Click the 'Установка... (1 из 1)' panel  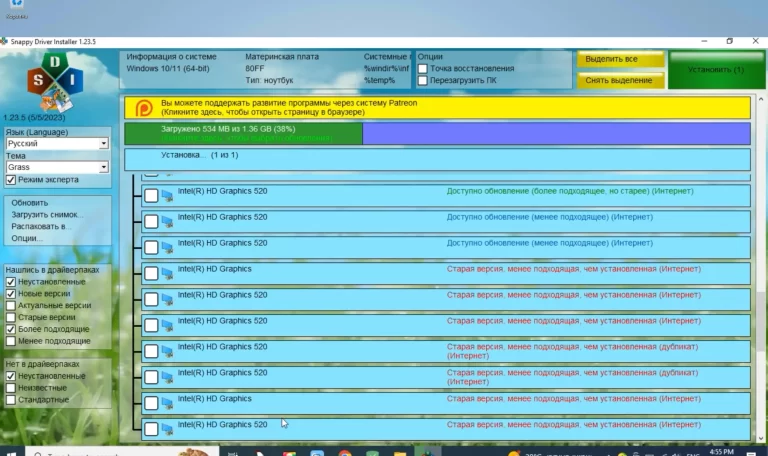pyautogui.click(x=437, y=160)
